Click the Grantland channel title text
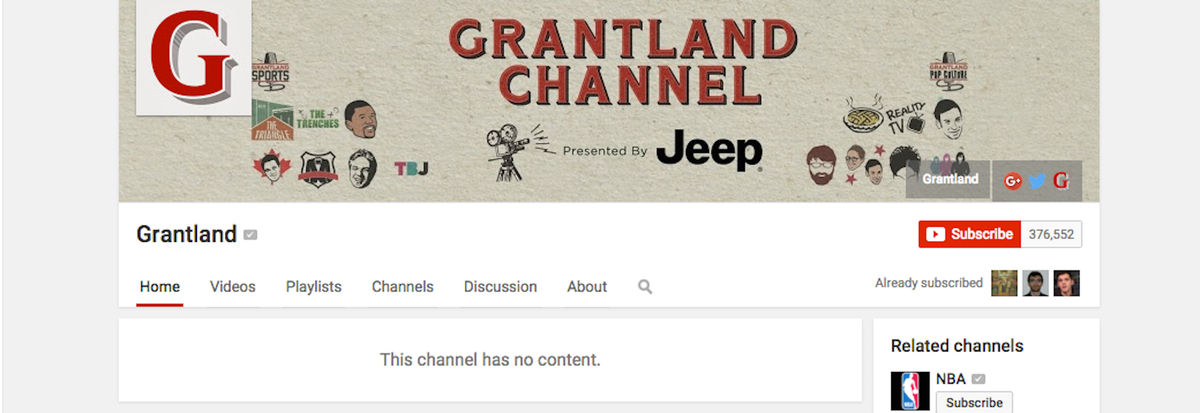The height and width of the screenshot is (413, 1200). [187, 235]
